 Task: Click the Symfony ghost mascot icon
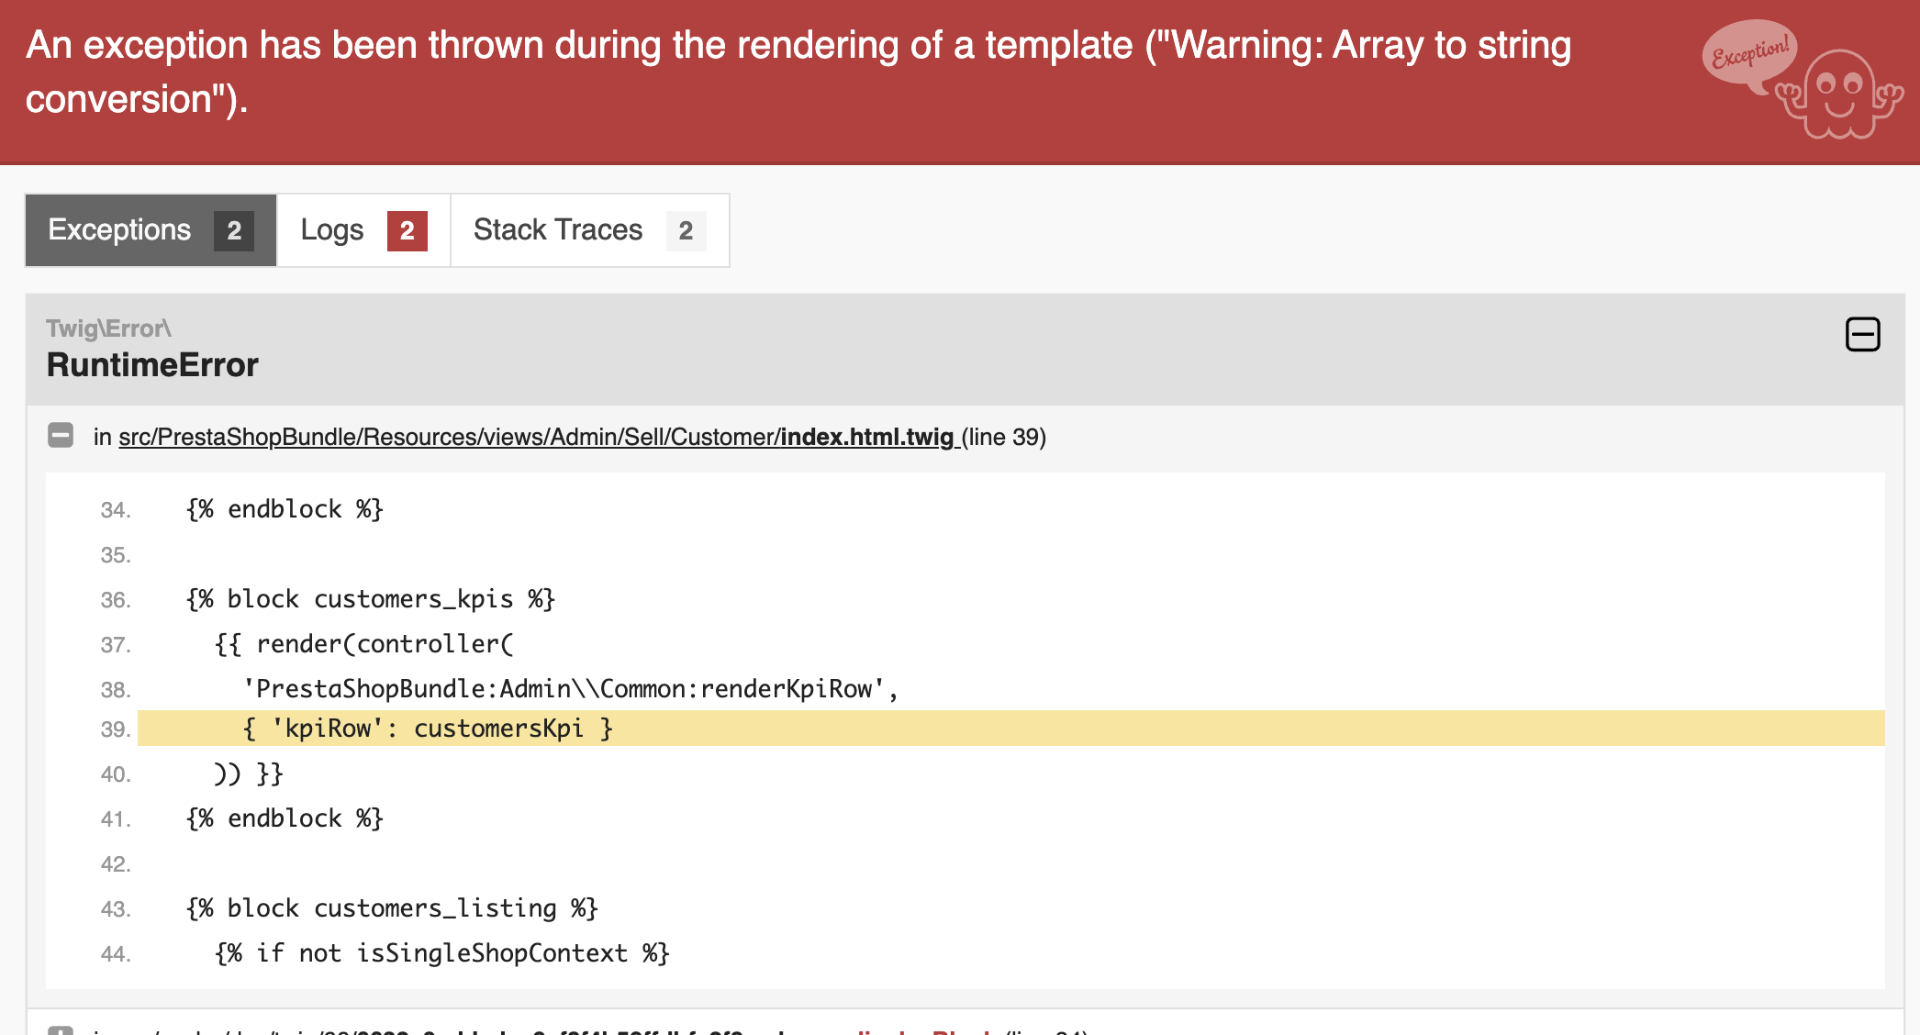click(1840, 95)
